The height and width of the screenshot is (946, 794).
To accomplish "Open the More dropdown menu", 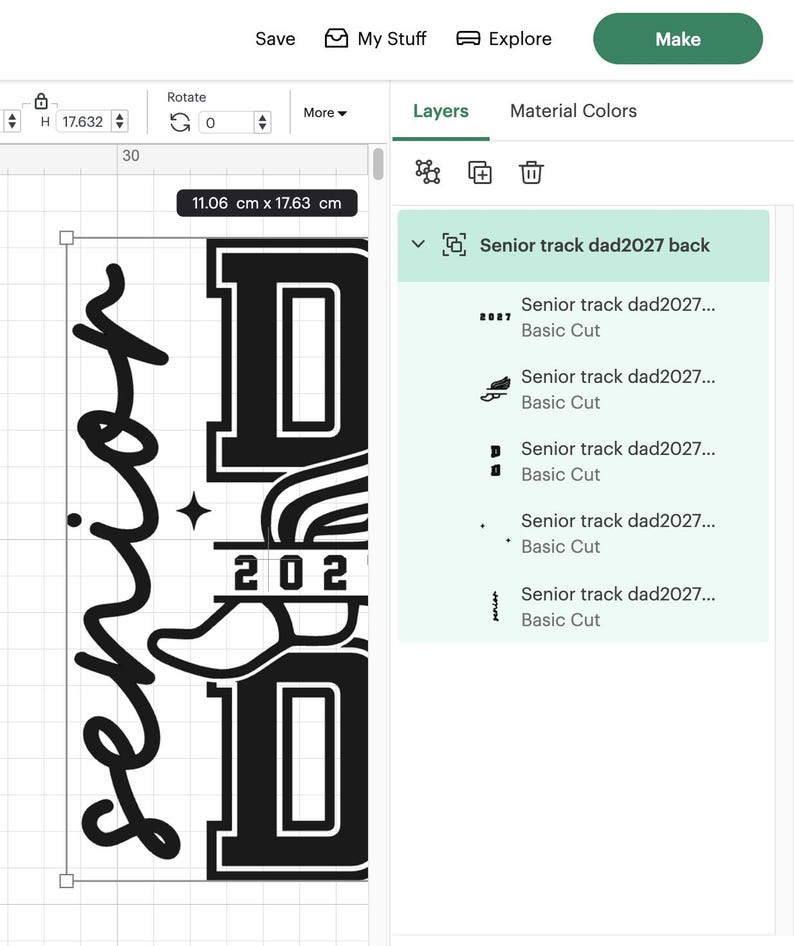I will click(x=325, y=113).
